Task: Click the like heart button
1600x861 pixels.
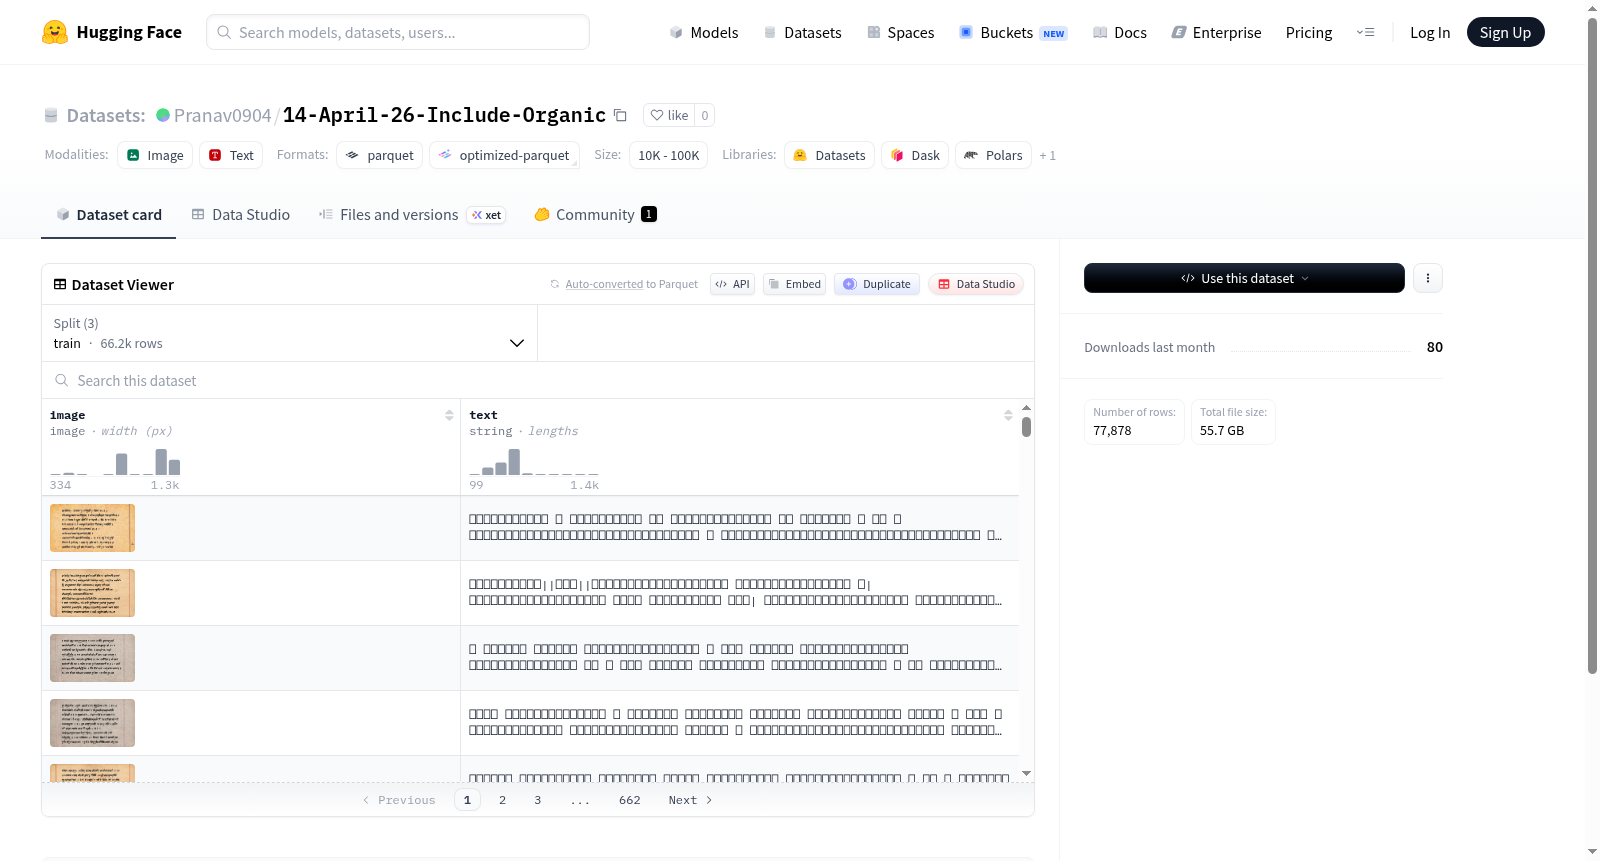Action: point(669,115)
